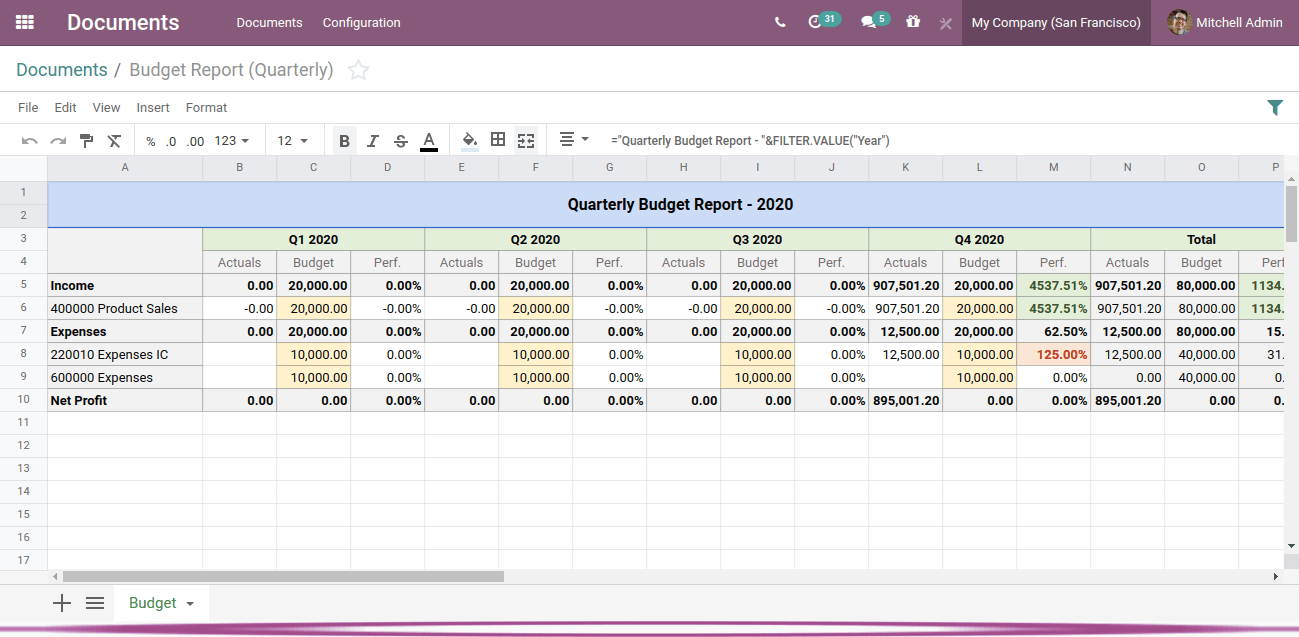Select the Total header cell
This screenshot has width=1299, height=637.
coord(1187,239)
